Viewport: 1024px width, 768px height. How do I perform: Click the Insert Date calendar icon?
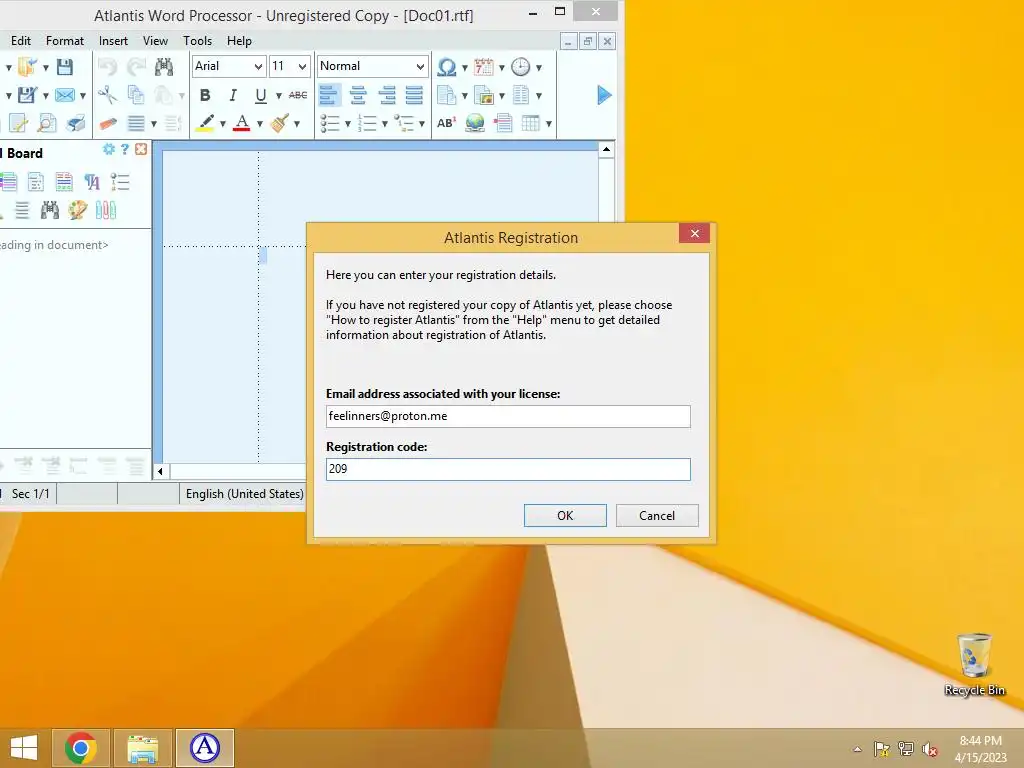[x=484, y=67]
